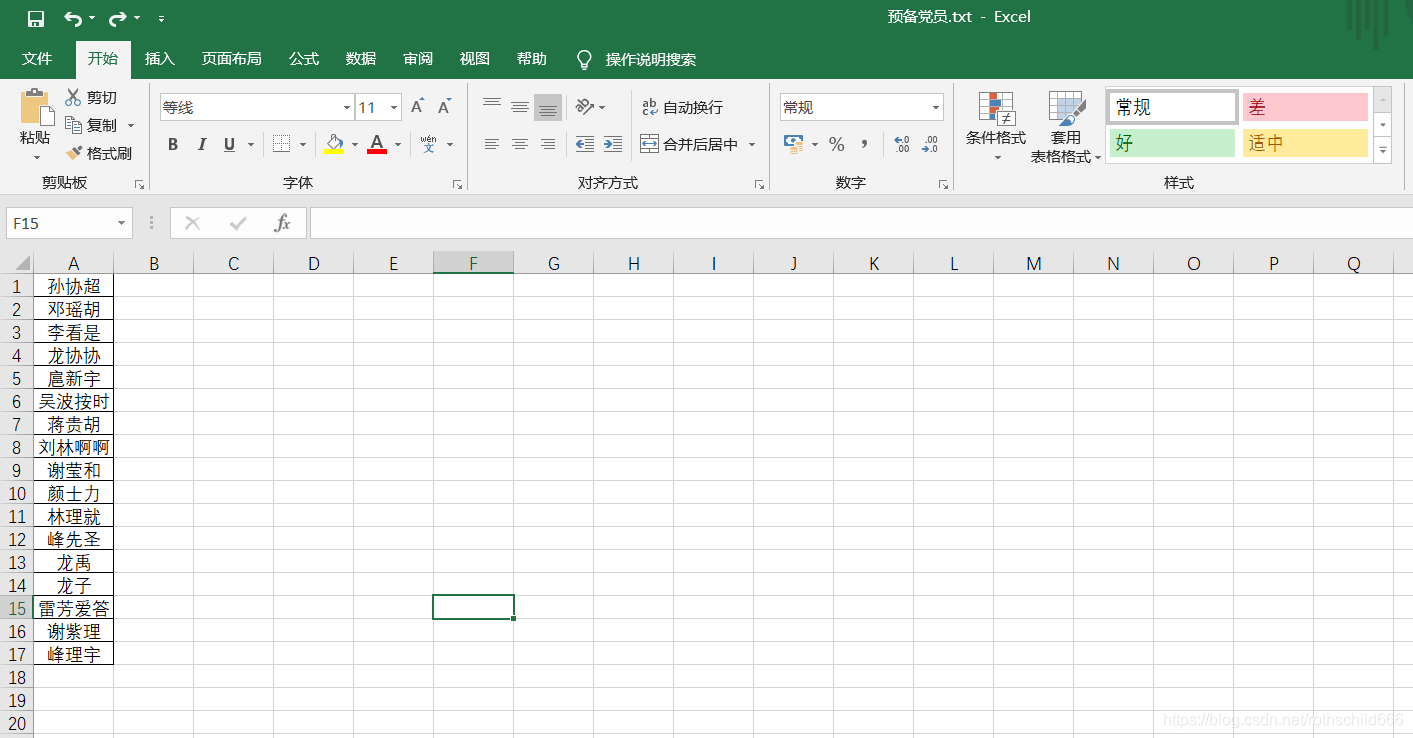
Task: Click the Decrease Indent icon
Action: (585, 144)
